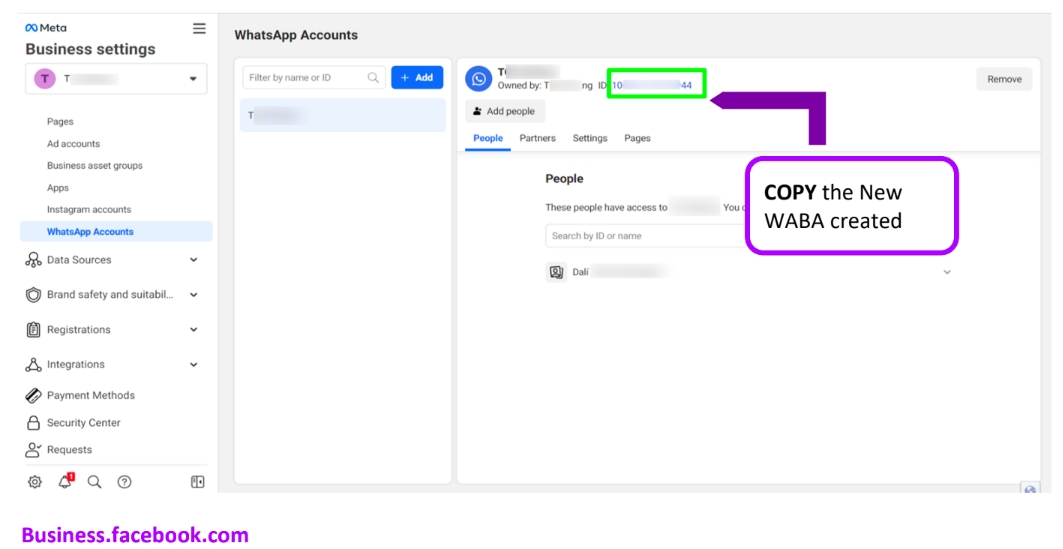Click the Filter by name or ID field
Screen dimensions: 1063x549
[314, 77]
